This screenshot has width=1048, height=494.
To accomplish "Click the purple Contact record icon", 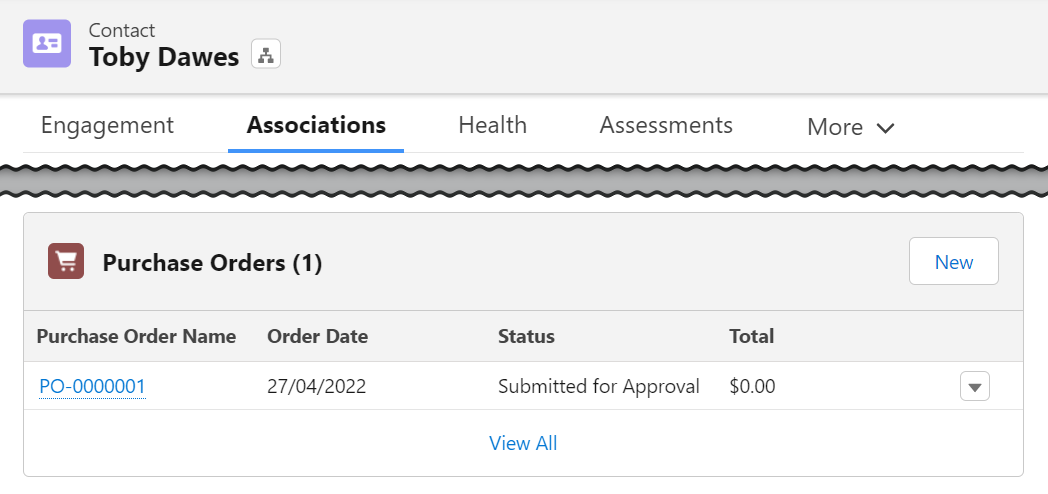I will [47, 43].
